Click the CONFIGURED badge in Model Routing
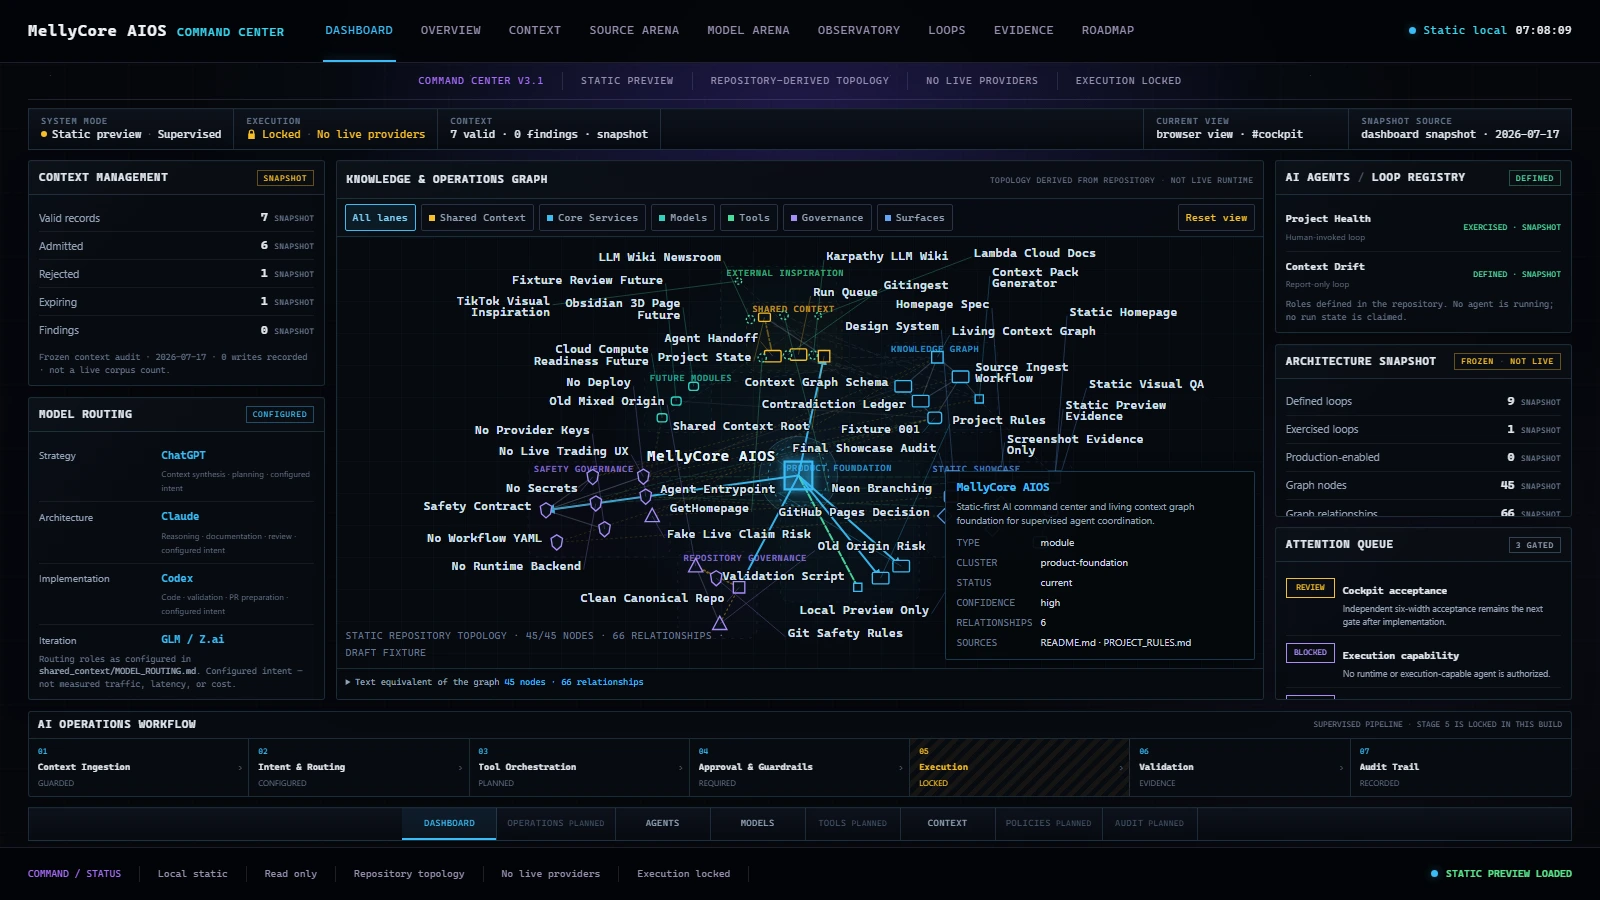Viewport: 1600px width, 900px height. point(280,414)
